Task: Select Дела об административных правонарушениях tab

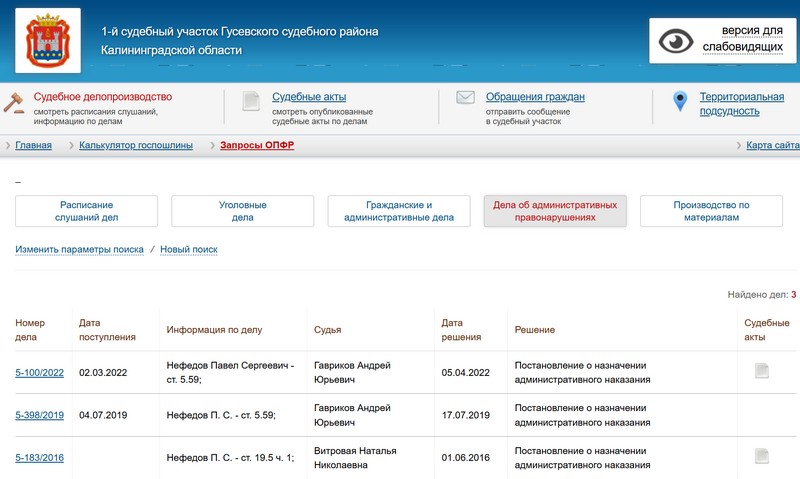Action: pos(555,211)
